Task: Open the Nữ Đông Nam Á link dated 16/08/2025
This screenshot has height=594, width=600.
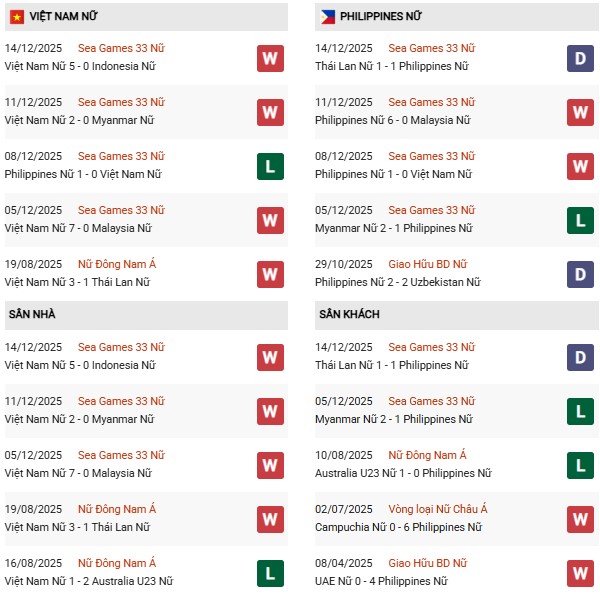Action: tap(117, 564)
